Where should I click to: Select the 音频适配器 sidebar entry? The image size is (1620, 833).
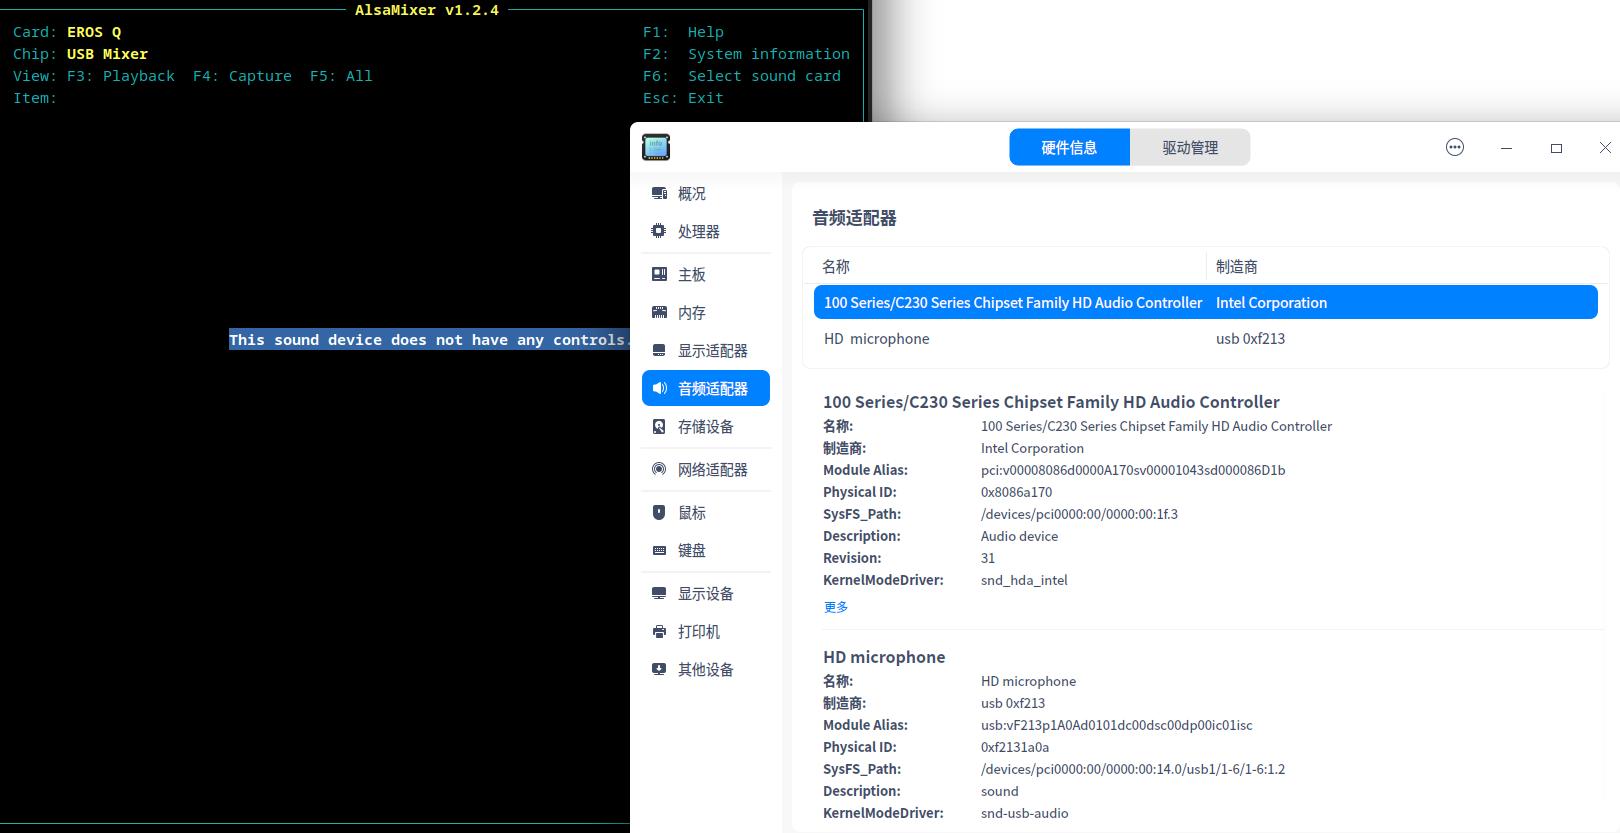point(706,388)
